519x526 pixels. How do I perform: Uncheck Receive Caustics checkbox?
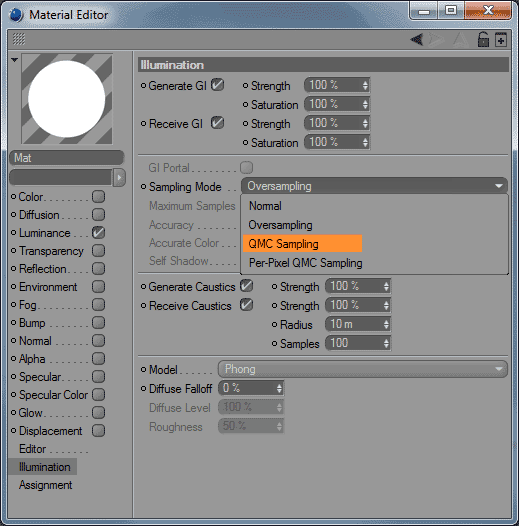[x=247, y=305]
